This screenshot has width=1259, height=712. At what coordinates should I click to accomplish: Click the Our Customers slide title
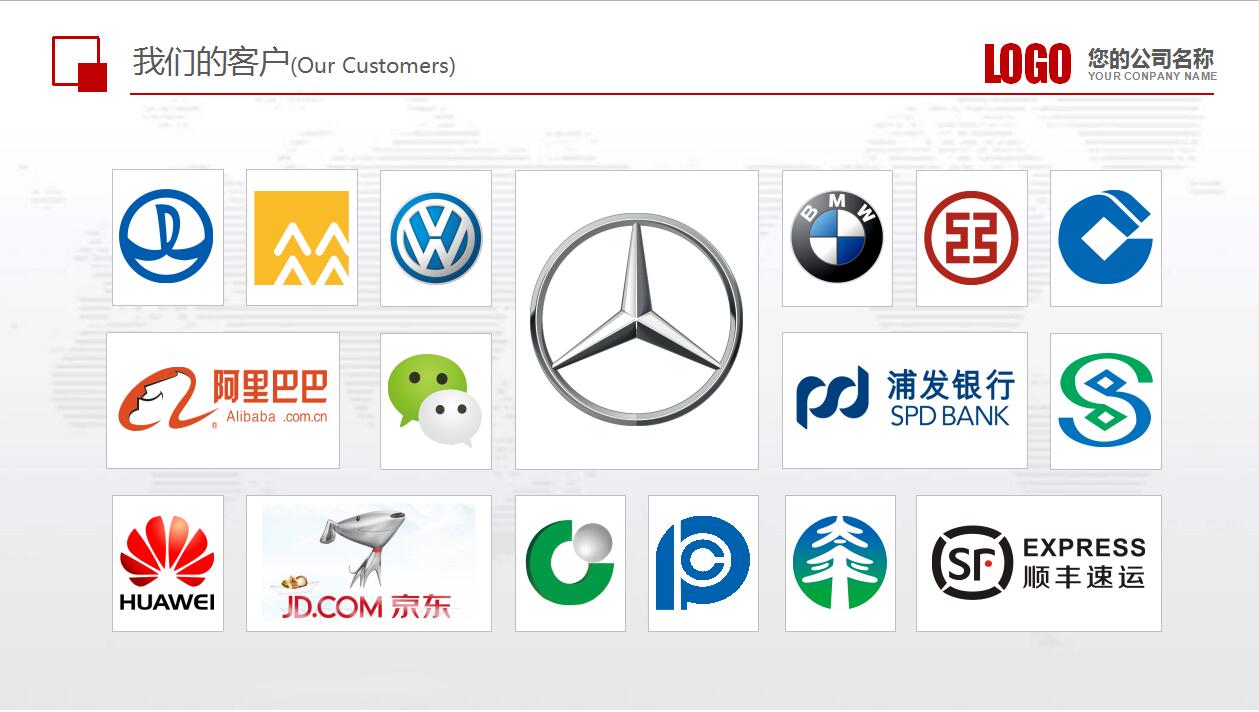click(293, 63)
